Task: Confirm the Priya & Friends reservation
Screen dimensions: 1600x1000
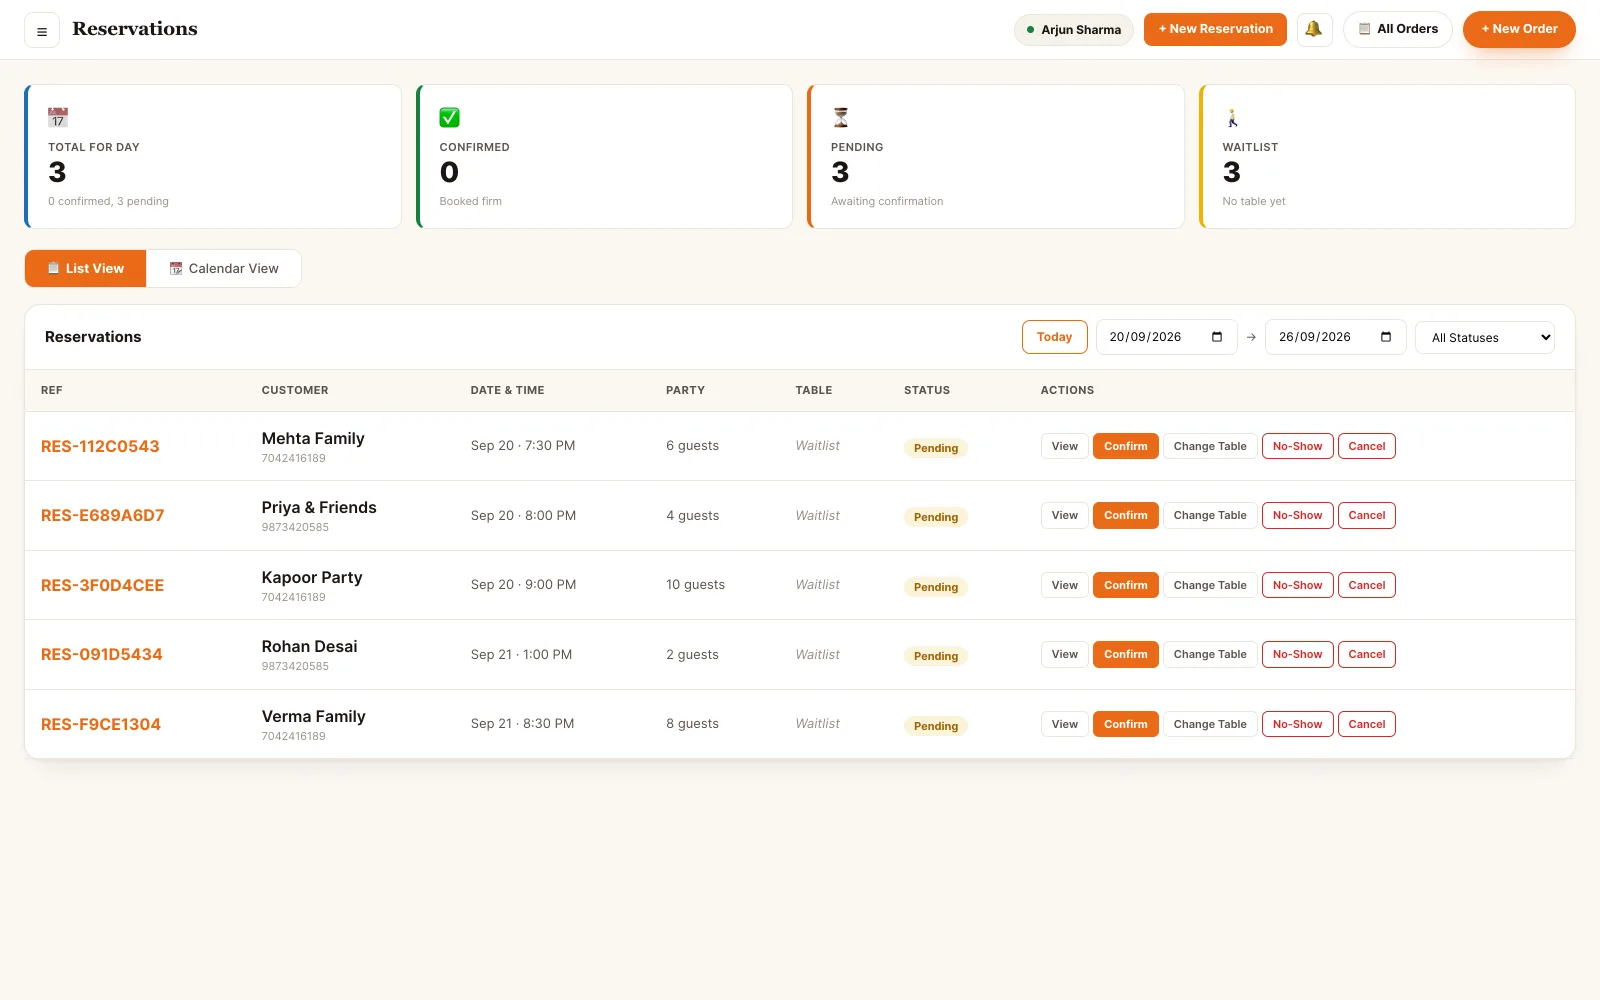Action: tap(1125, 515)
